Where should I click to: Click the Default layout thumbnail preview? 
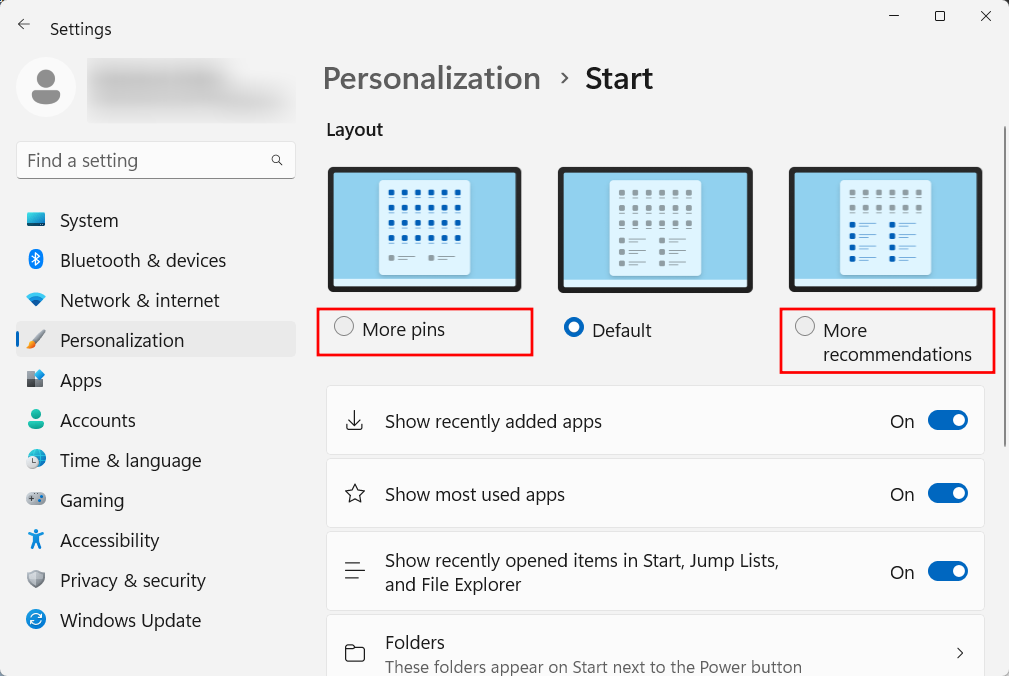pyautogui.click(x=655, y=228)
